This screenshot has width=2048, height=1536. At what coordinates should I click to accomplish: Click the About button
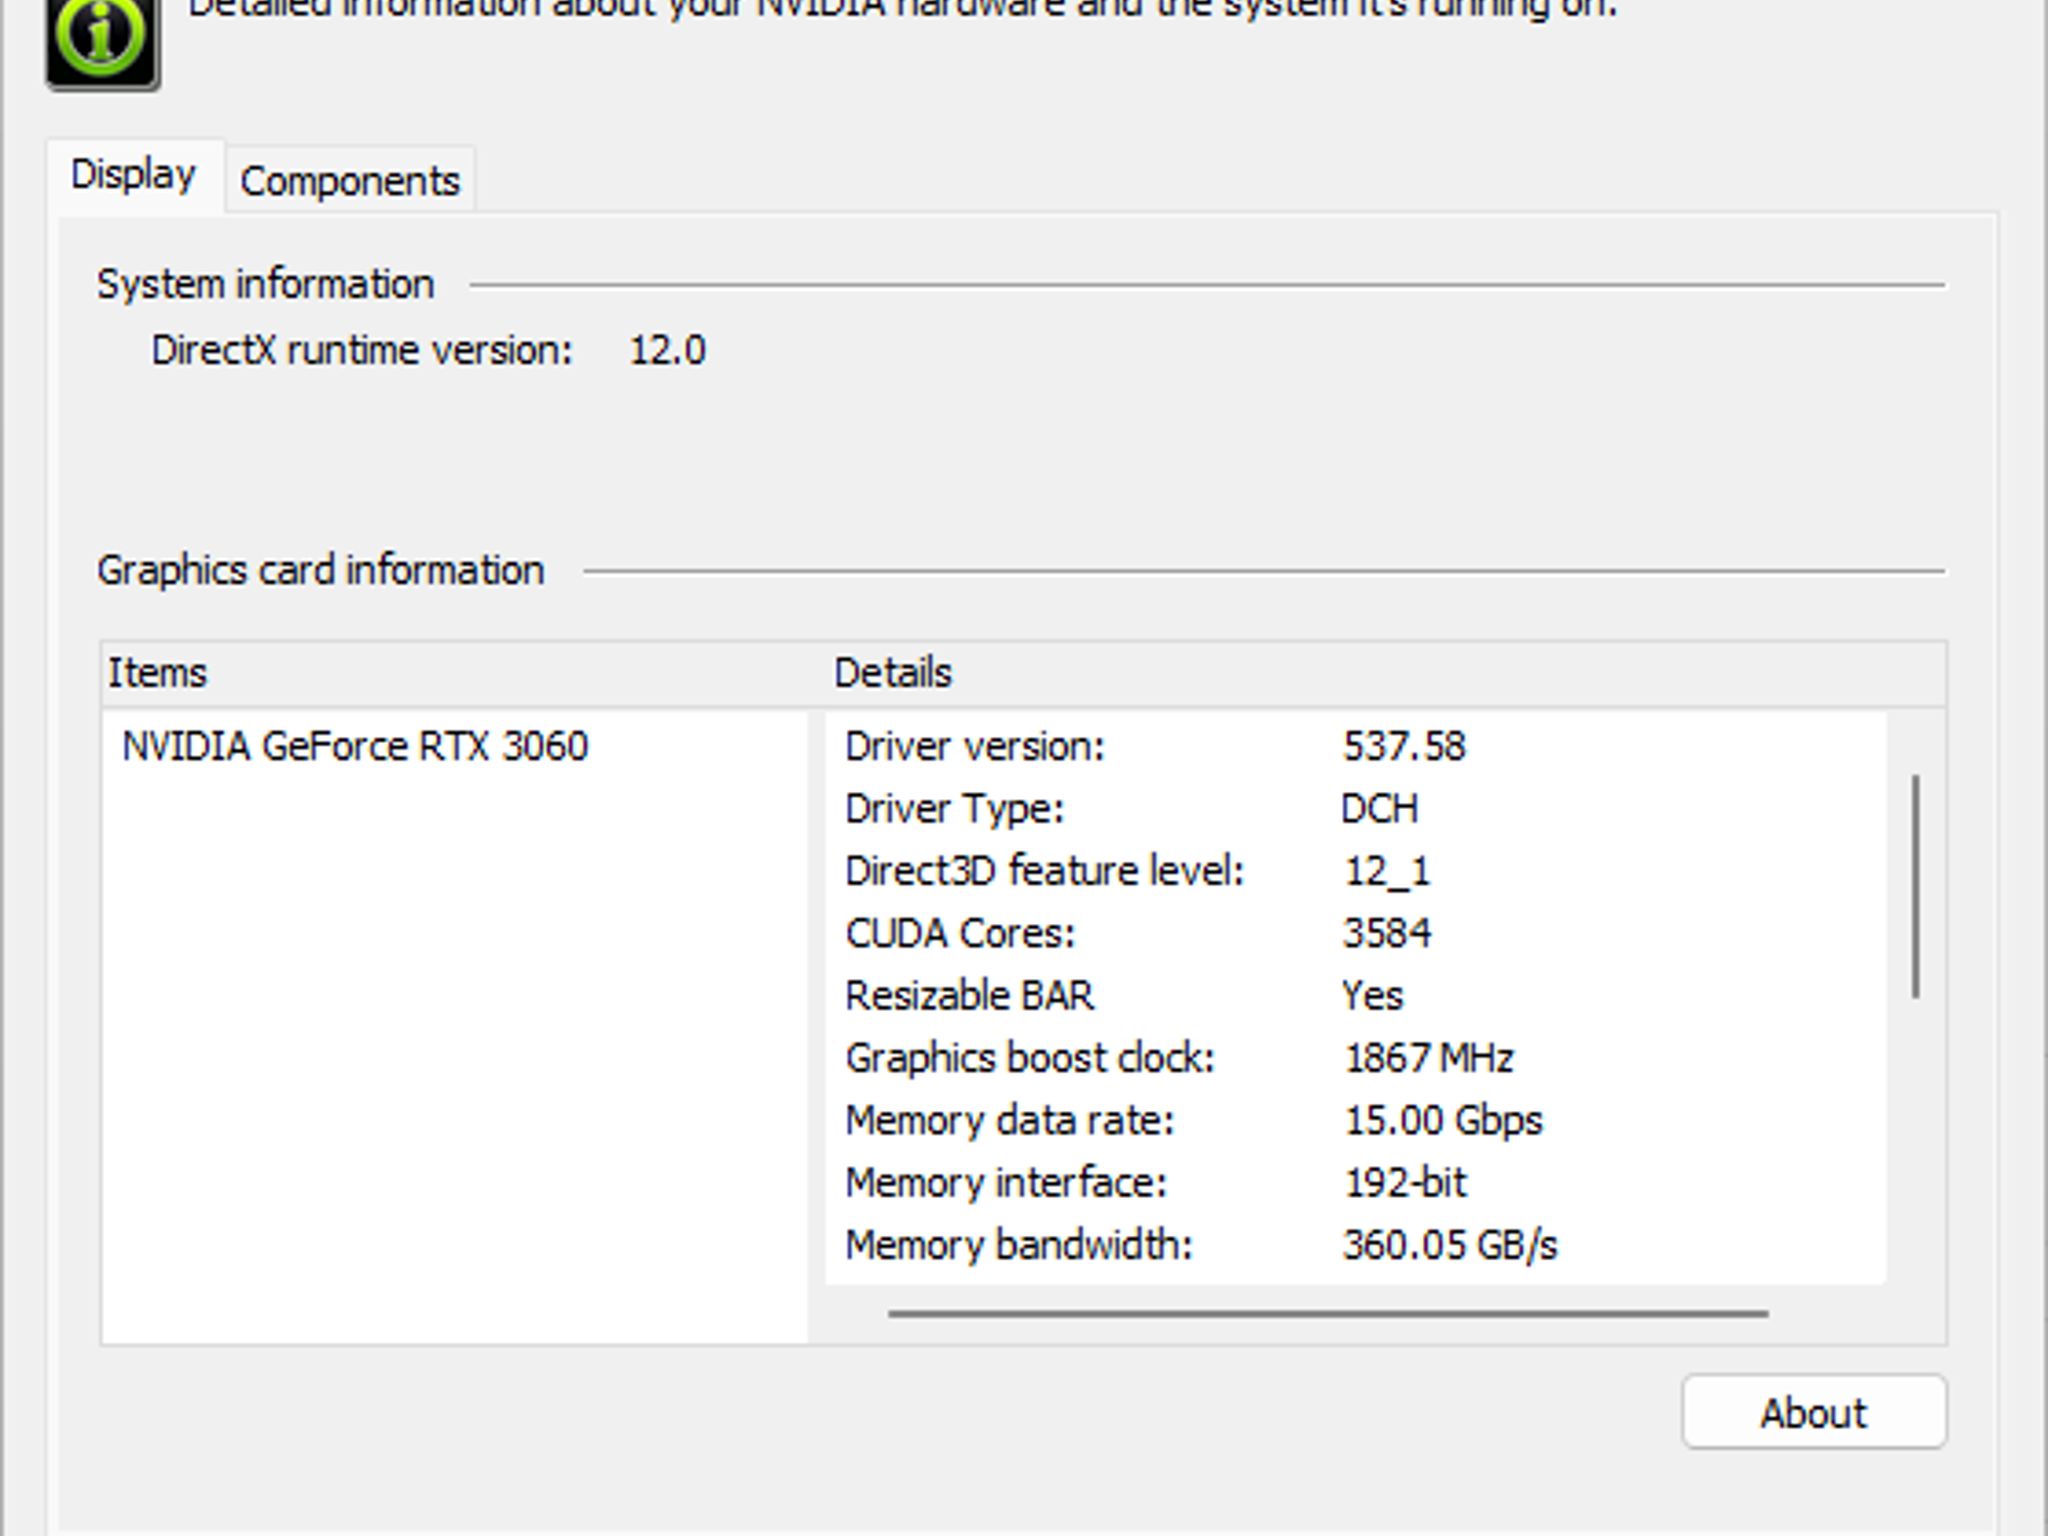coord(1814,1412)
